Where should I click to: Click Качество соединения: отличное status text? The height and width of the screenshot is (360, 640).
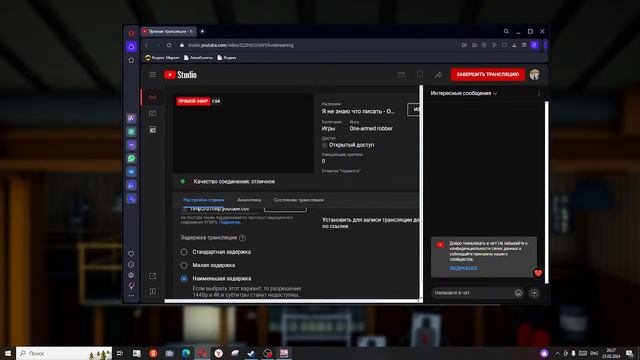point(234,182)
